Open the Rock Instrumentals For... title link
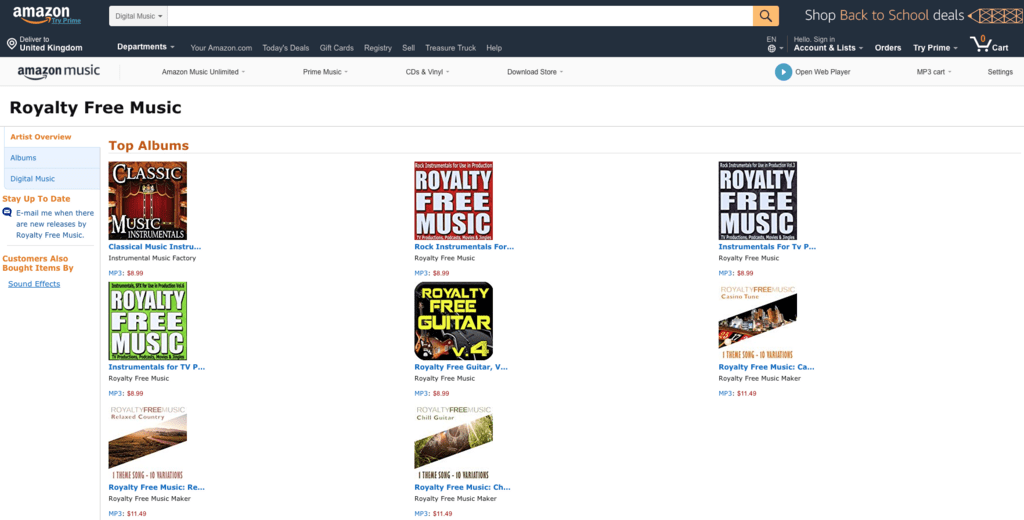1024x520 pixels. click(x=464, y=246)
